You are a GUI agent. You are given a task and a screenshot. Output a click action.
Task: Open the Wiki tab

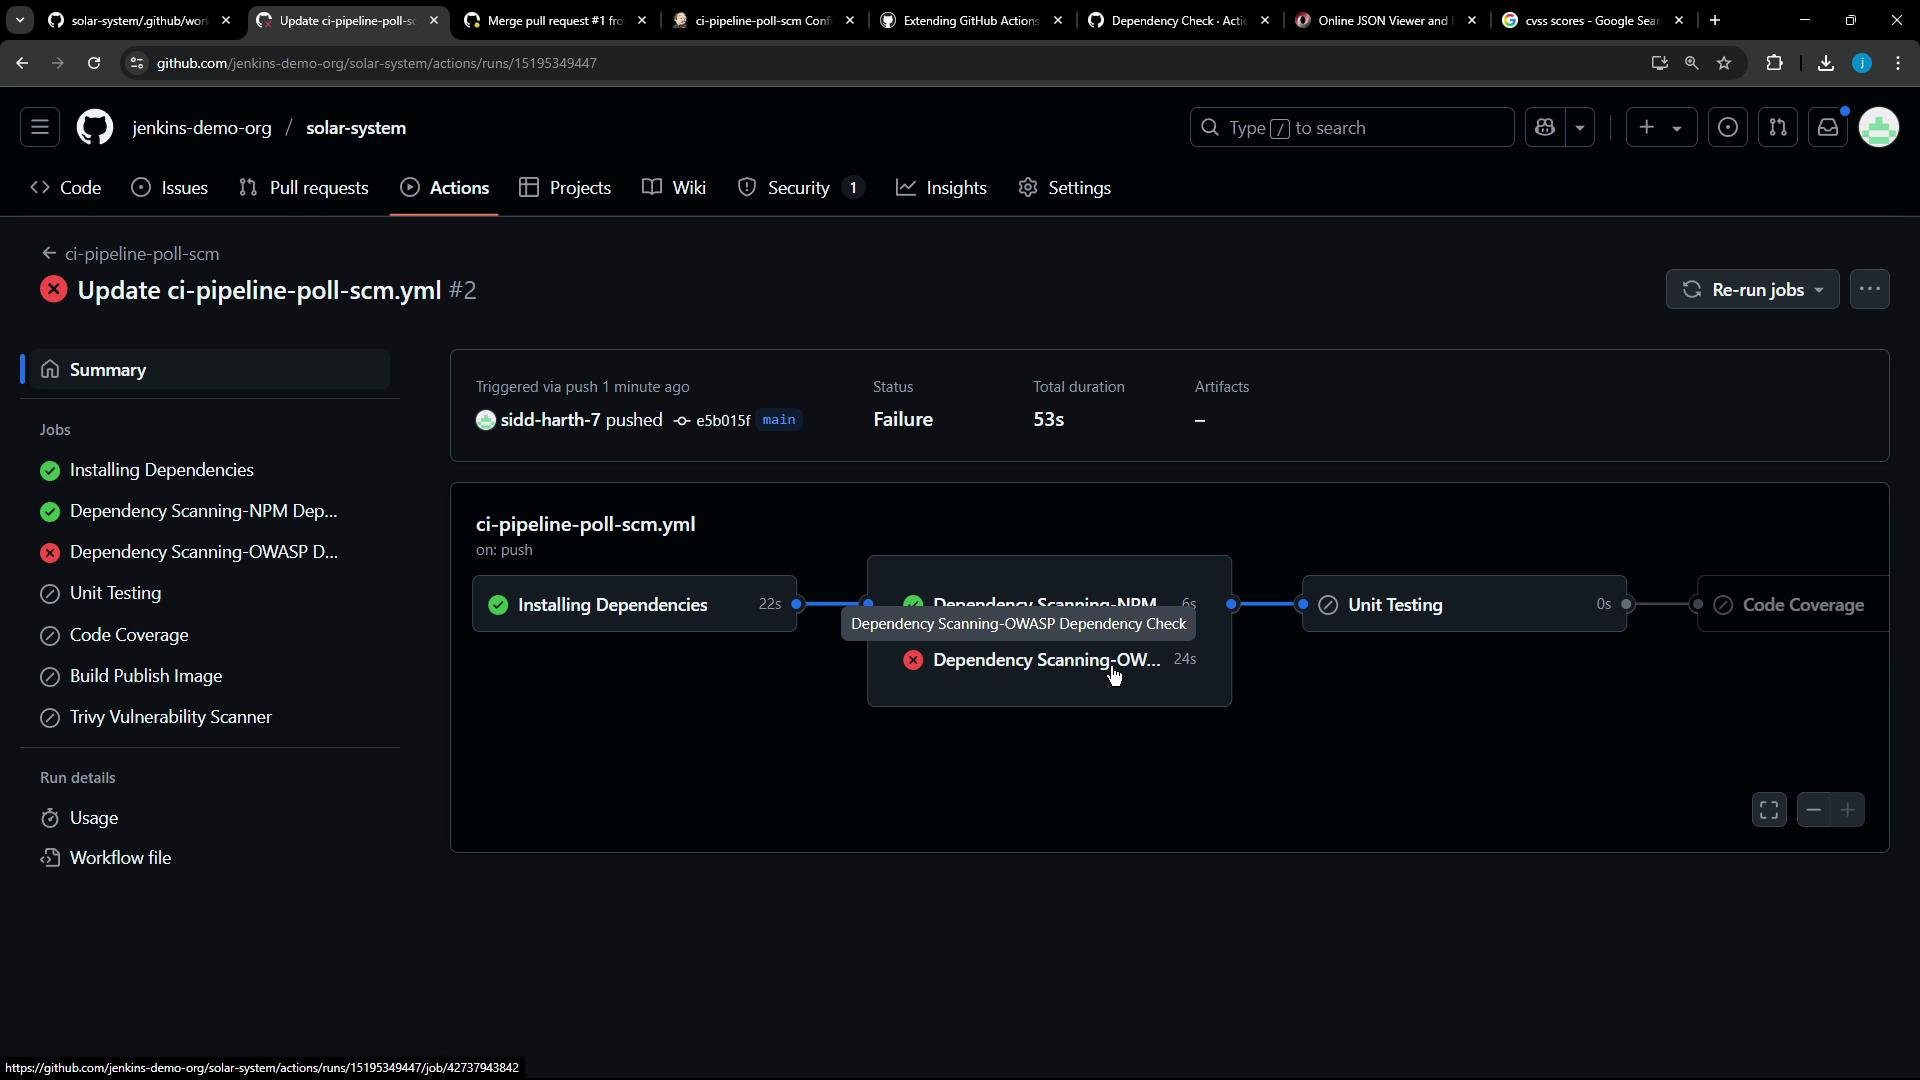click(674, 188)
